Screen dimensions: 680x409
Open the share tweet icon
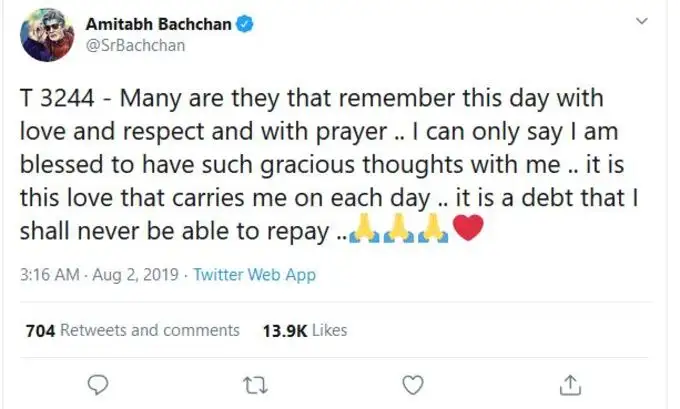tap(569, 383)
